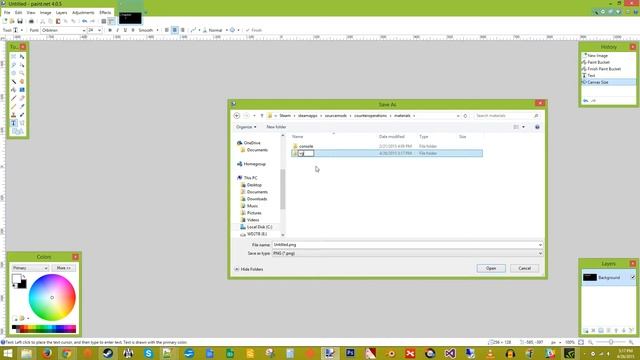The width and height of the screenshot is (640, 360).
Task: Set text alignment to right
Action: (182, 30)
